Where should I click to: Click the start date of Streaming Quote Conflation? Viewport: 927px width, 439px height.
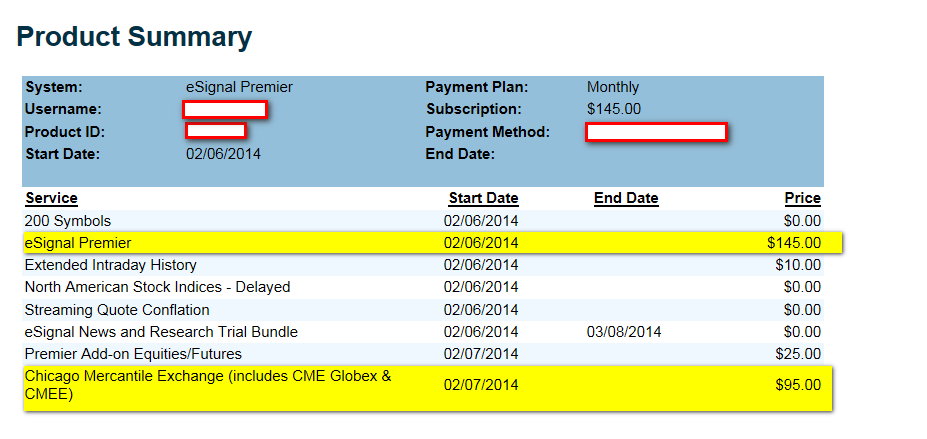(481, 310)
